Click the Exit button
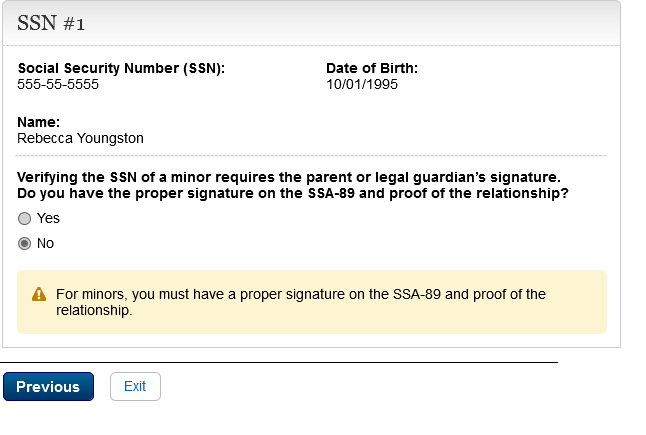 coord(135,386)
